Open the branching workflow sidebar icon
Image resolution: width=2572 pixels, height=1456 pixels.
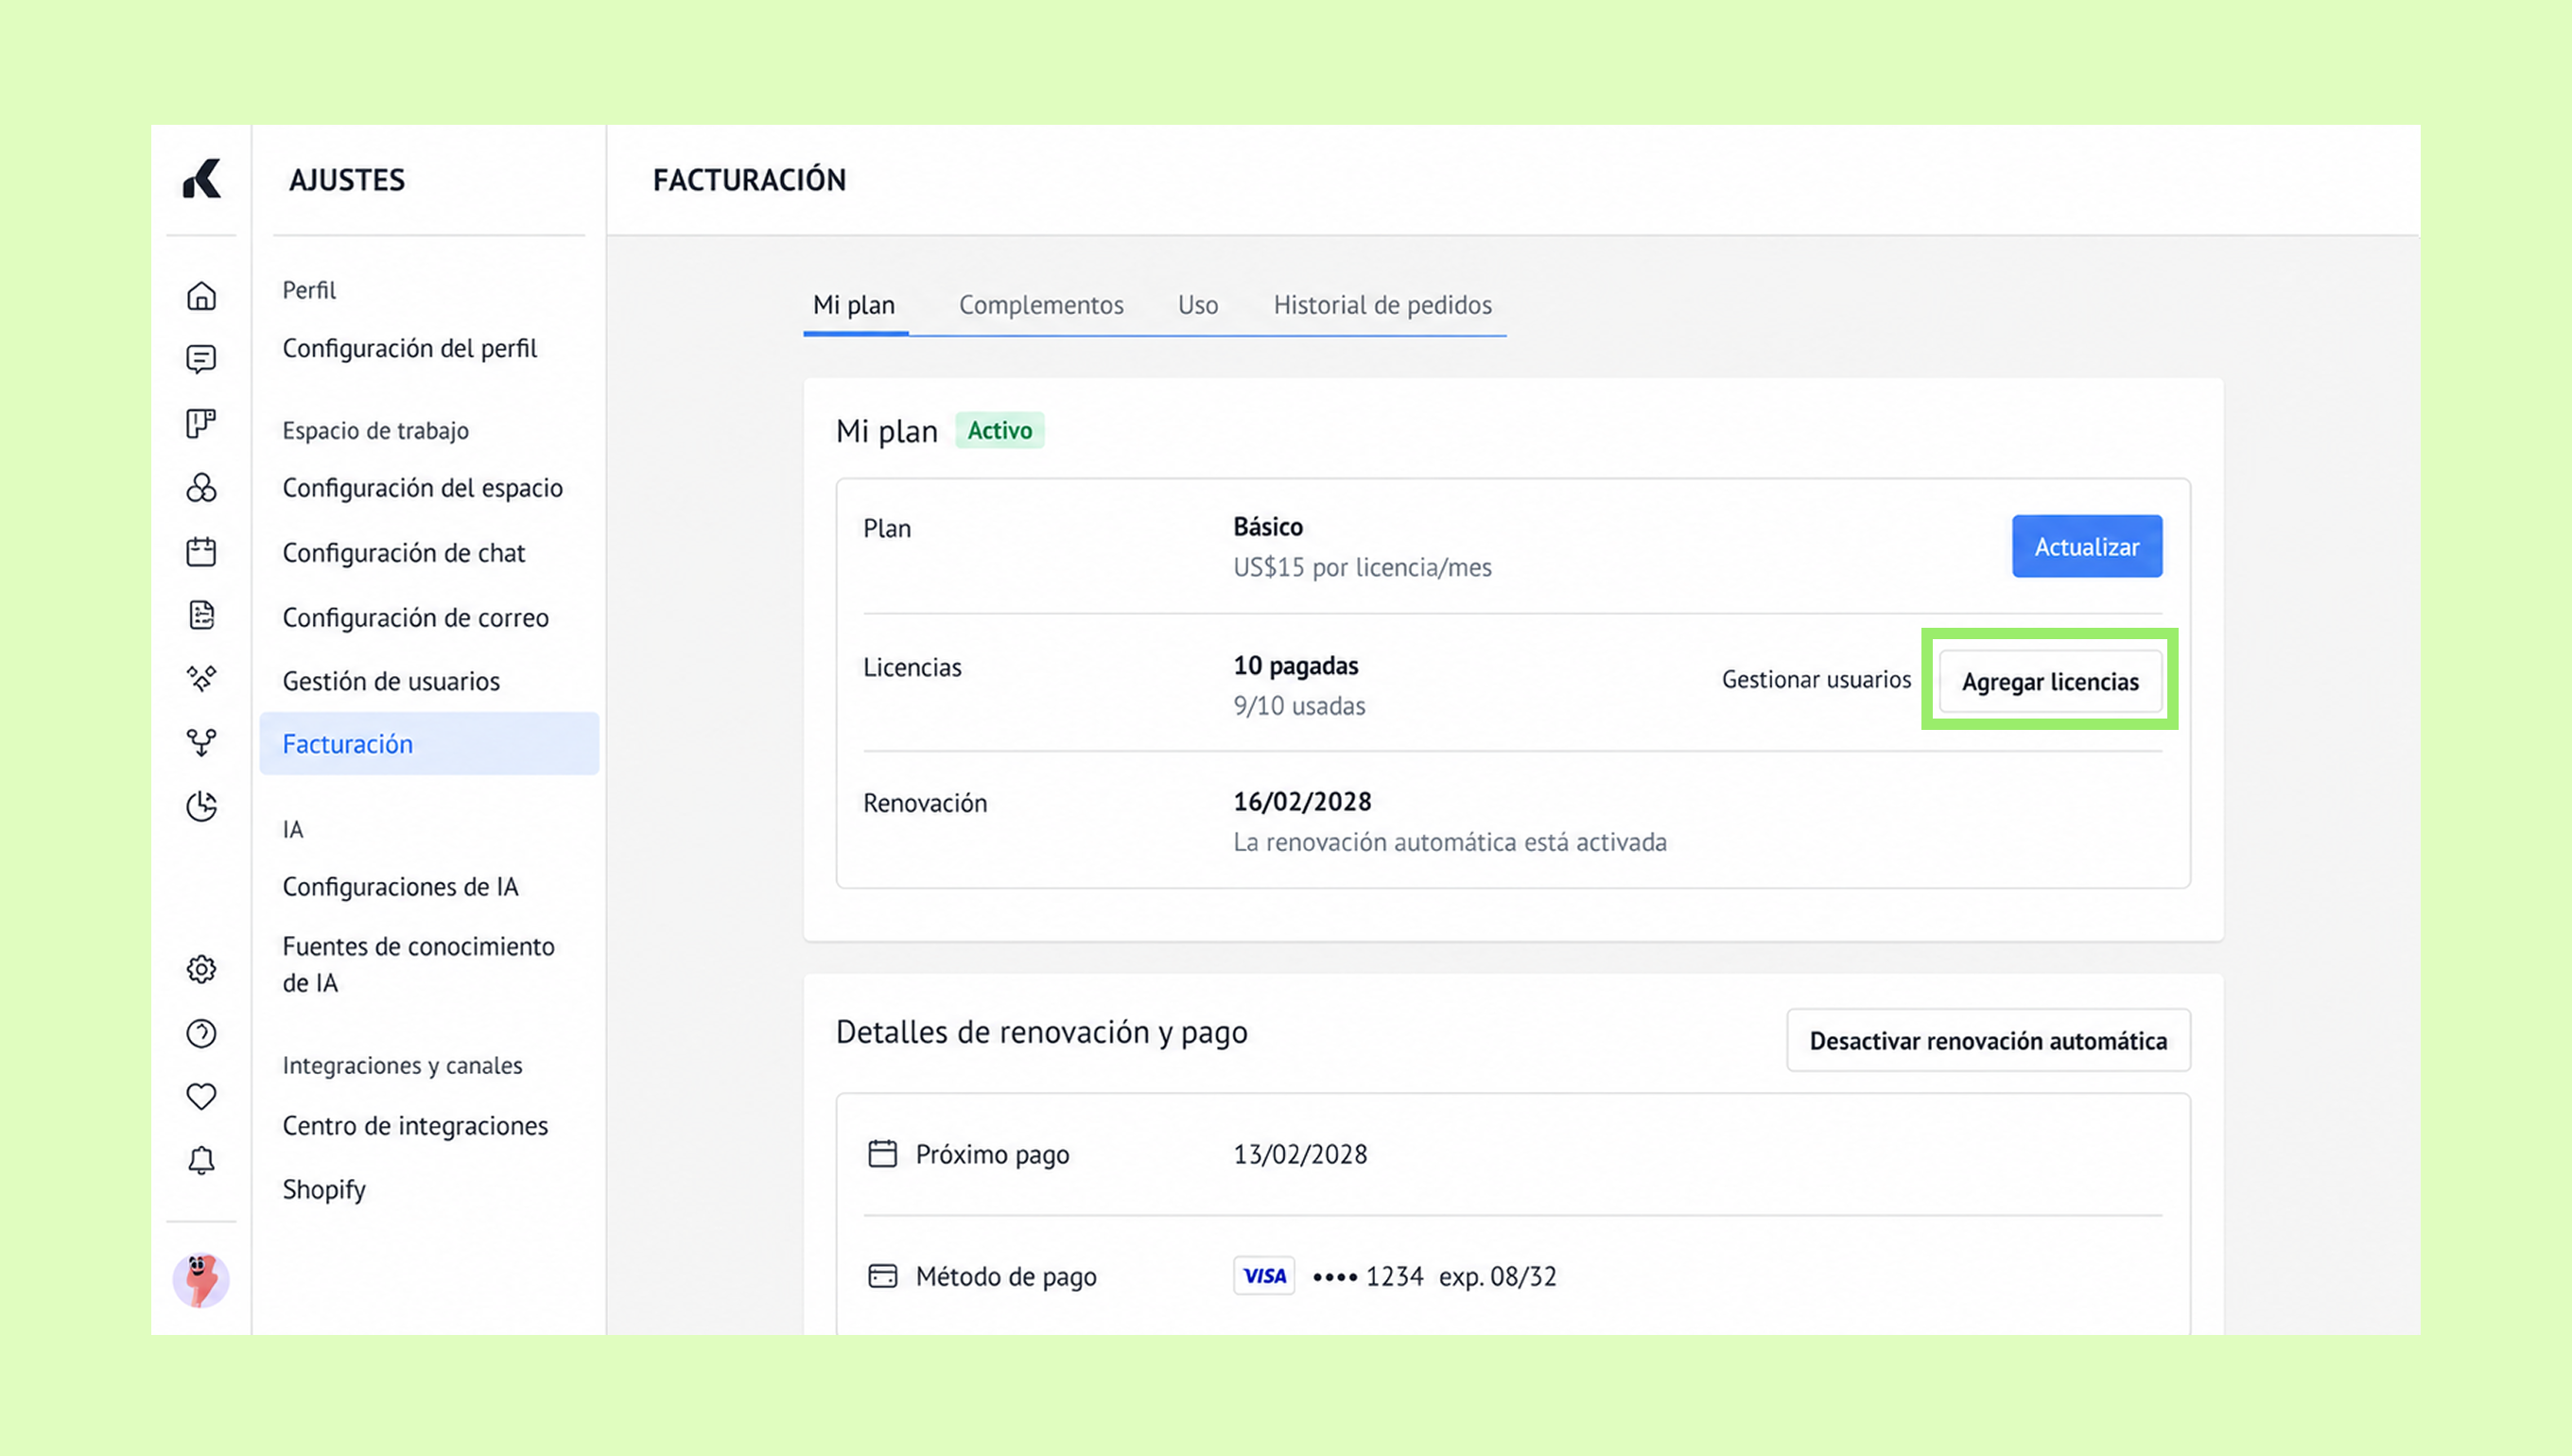(x=201, y=742)
